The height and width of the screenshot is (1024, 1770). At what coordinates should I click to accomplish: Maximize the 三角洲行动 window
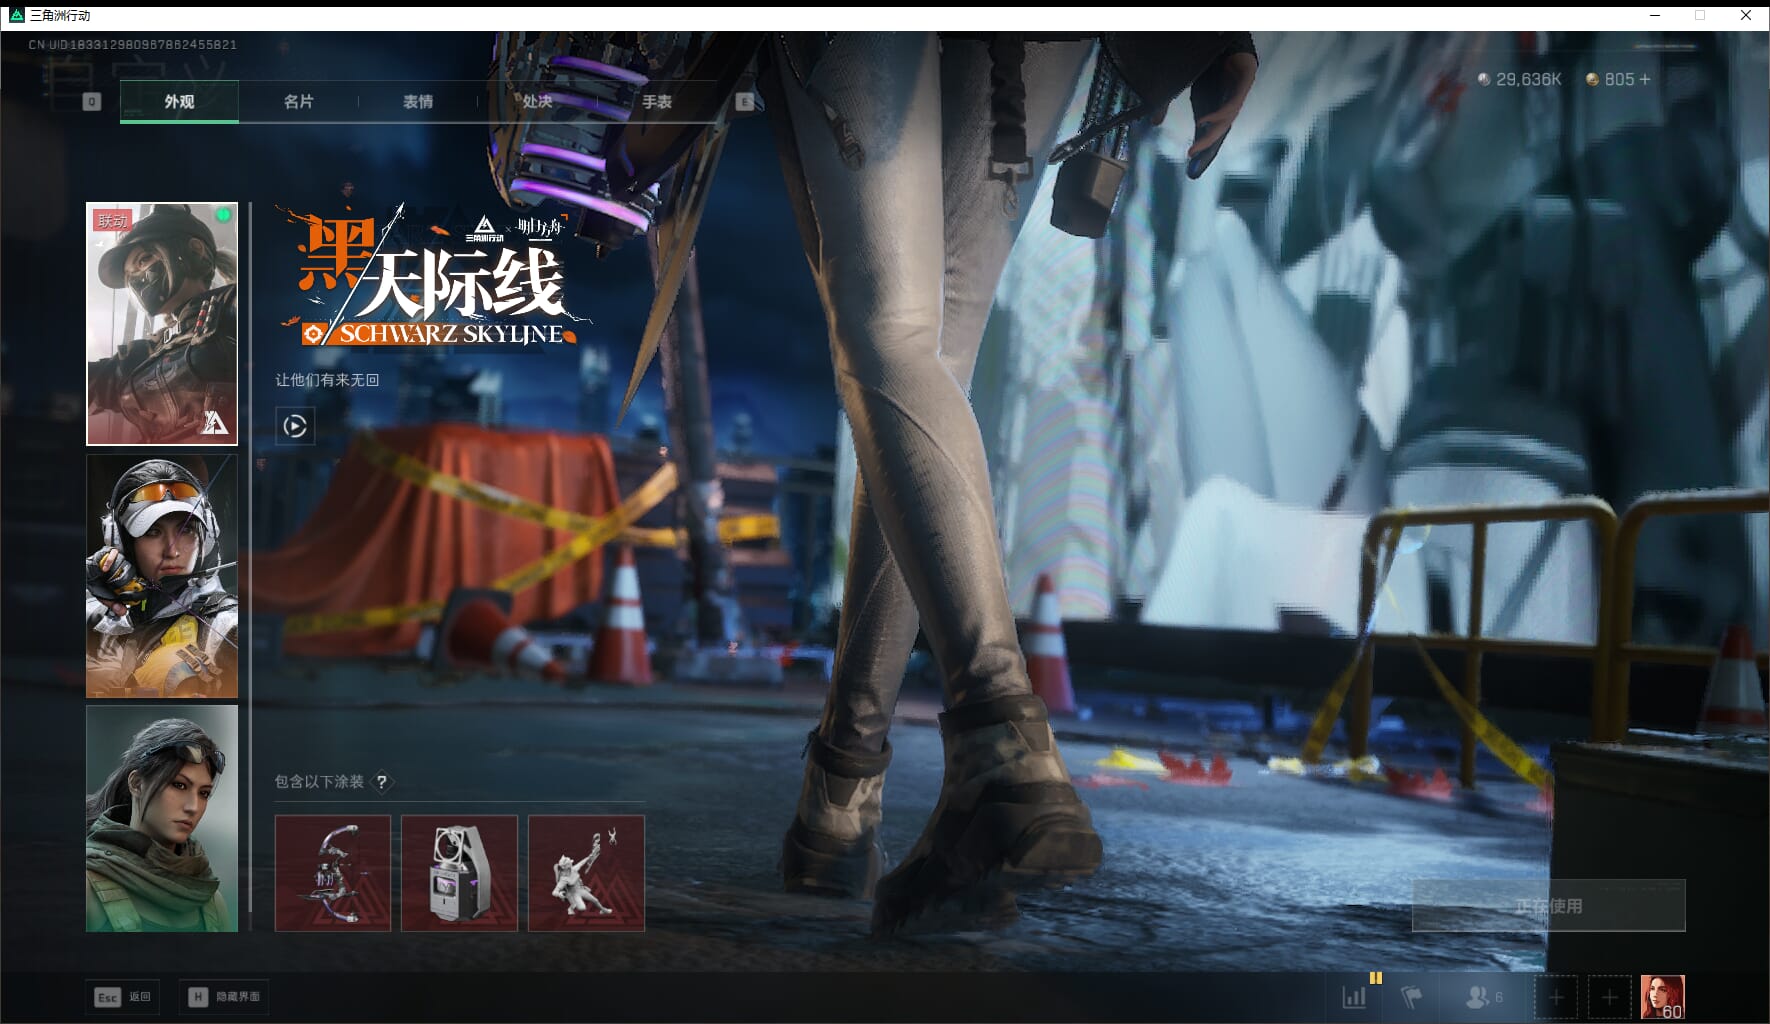pos(1700,15)
